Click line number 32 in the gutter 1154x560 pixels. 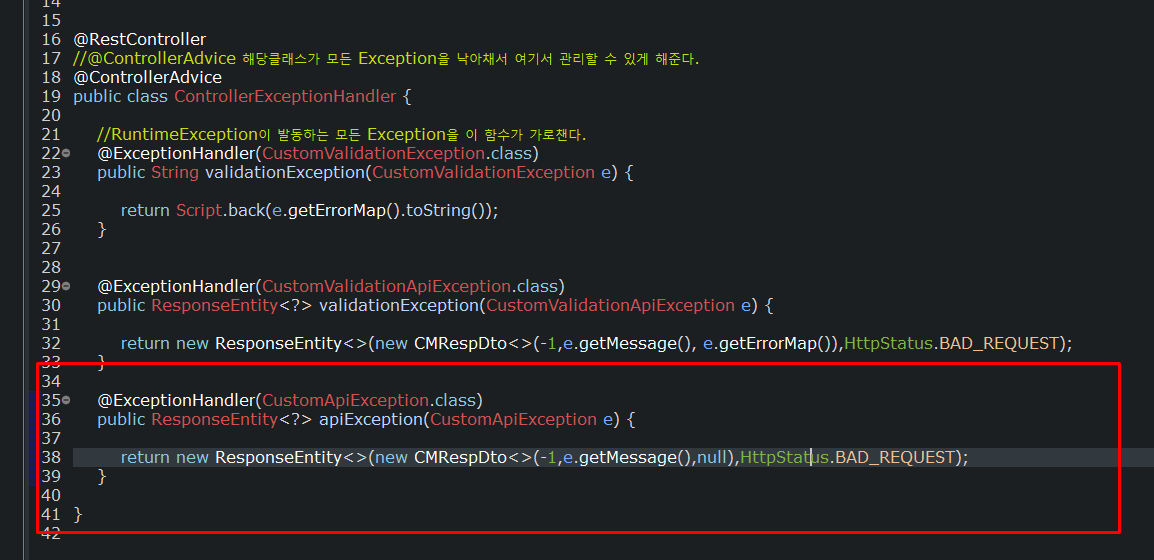point(52,343)
